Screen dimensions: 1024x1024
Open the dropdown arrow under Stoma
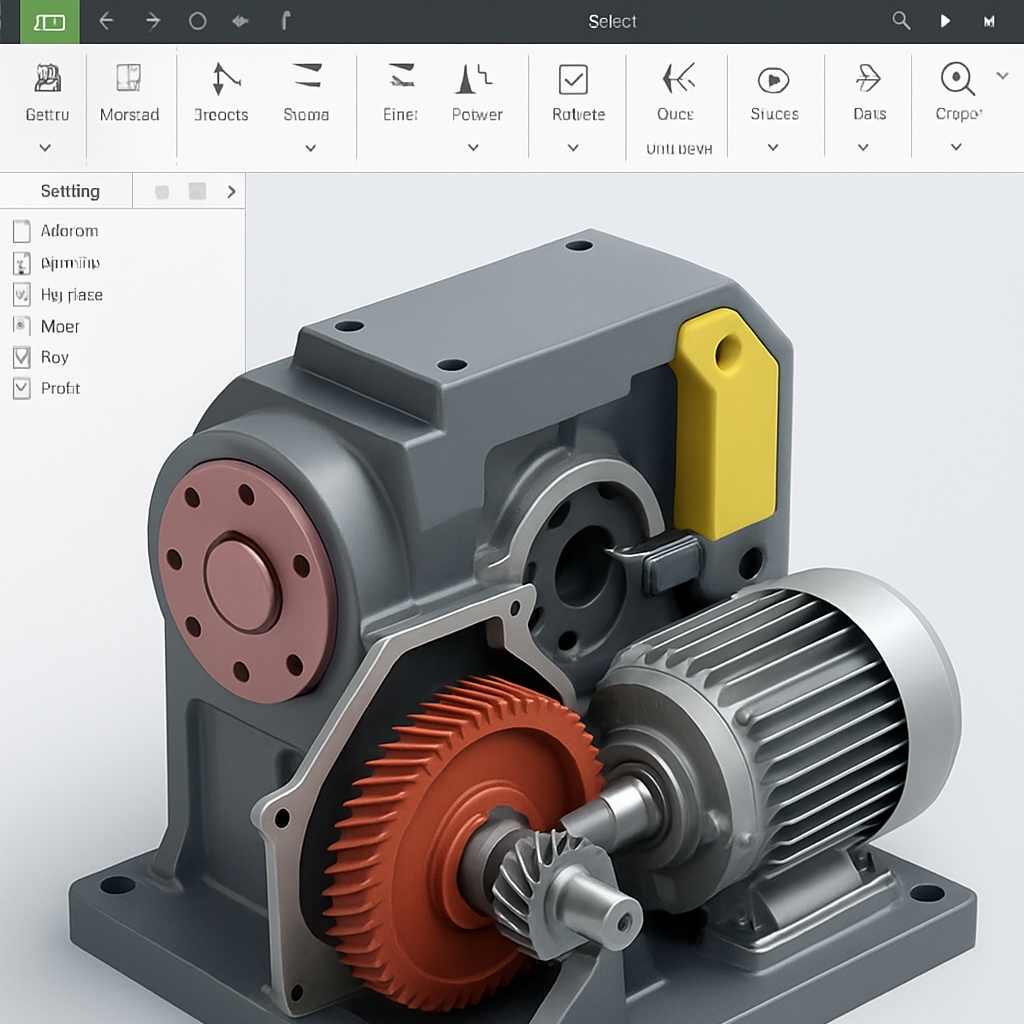pos(310,148)
